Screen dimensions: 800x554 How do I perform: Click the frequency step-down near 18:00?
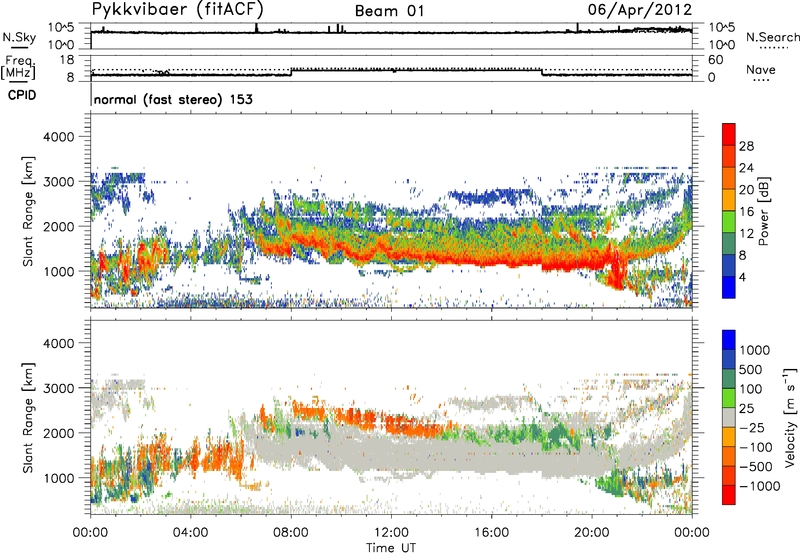coord(542,72)
